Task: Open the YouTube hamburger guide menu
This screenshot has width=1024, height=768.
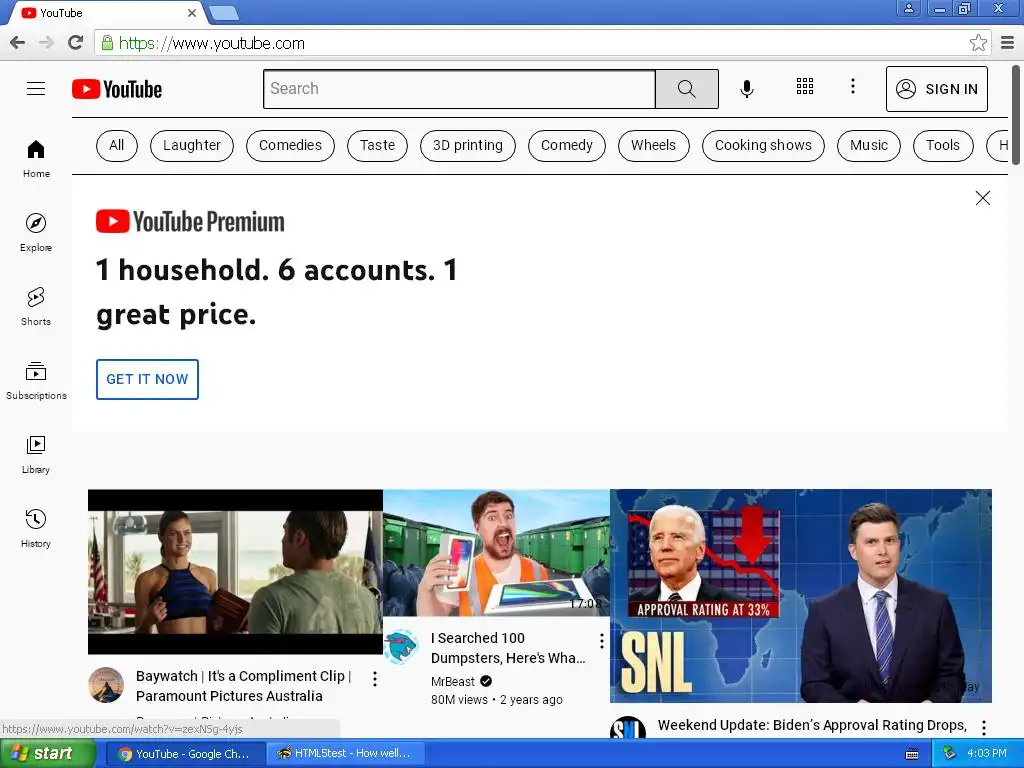Action: pyautogui.click(x=36, y=88)
